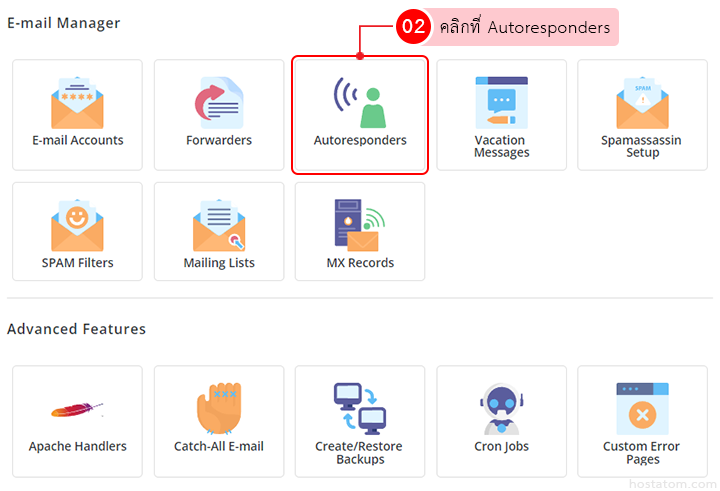Select the "Vacation Messages" text link
This screenshot has width=720, height=491.
coord(501,147)
